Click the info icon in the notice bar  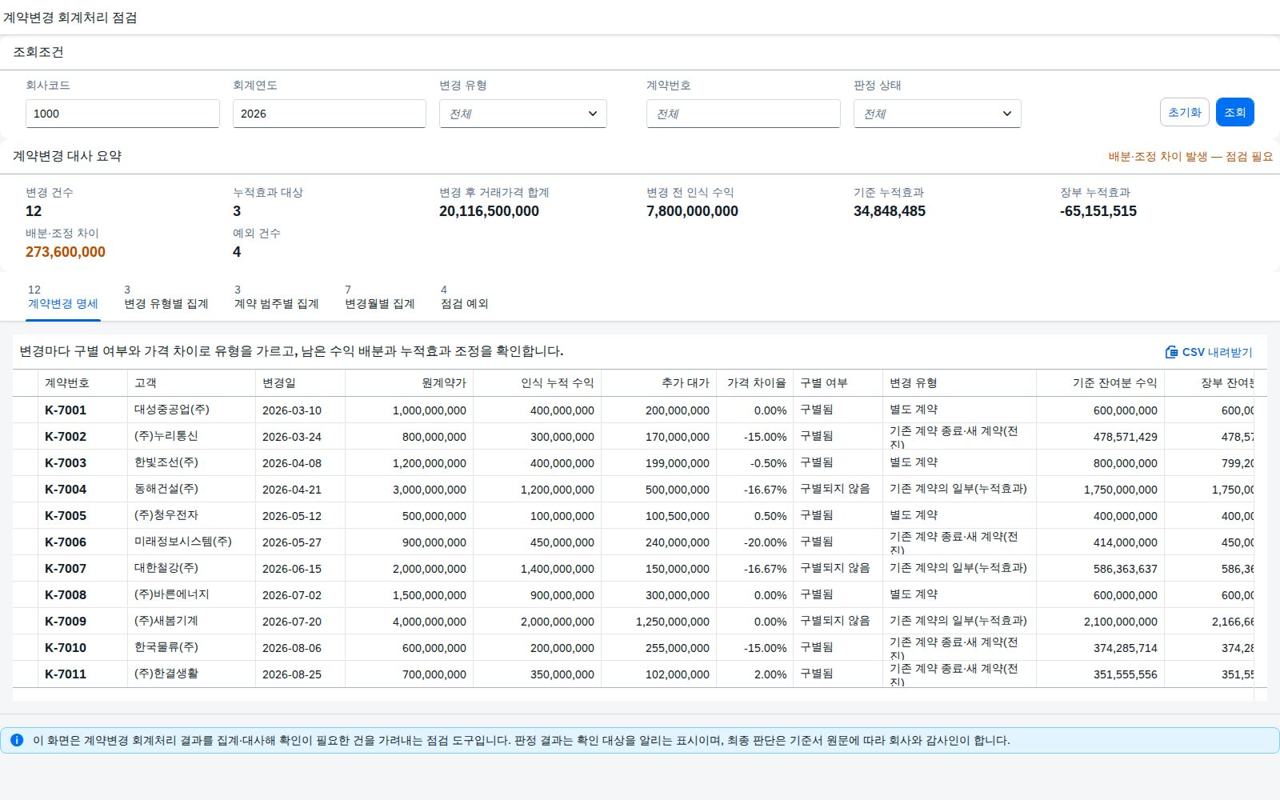16,741
